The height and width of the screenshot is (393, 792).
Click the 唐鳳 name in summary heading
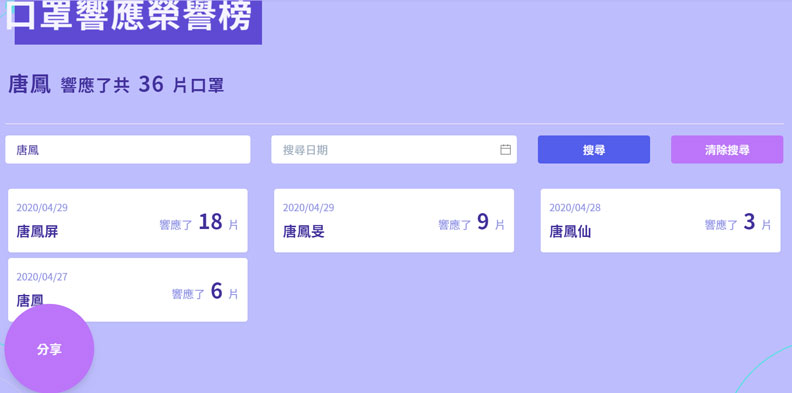tap(29, 84)
